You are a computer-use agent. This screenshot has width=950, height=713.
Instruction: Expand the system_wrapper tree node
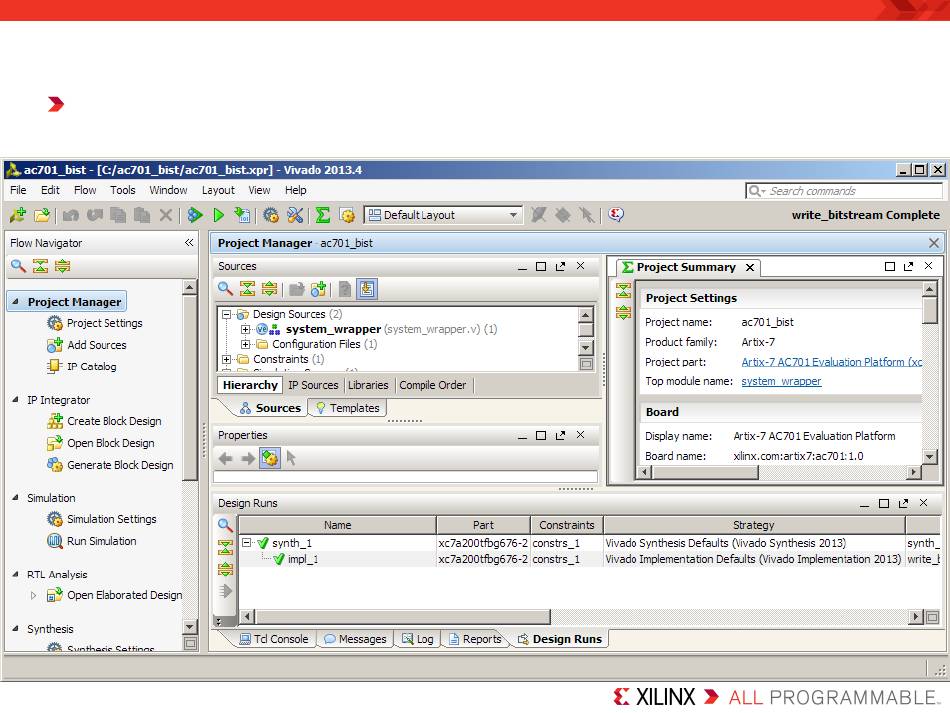coord(245,329)
